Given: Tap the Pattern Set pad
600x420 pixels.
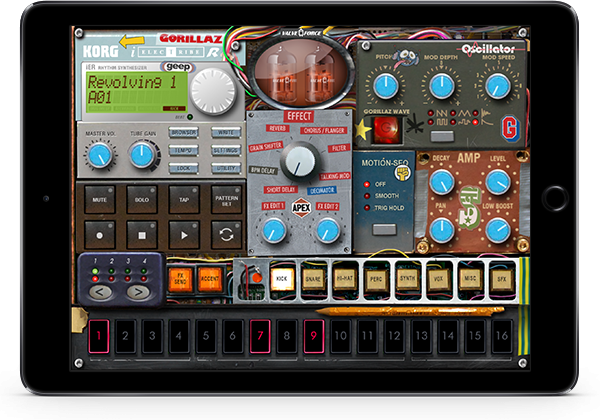Looking at the screenshot, I should point(226,199).
